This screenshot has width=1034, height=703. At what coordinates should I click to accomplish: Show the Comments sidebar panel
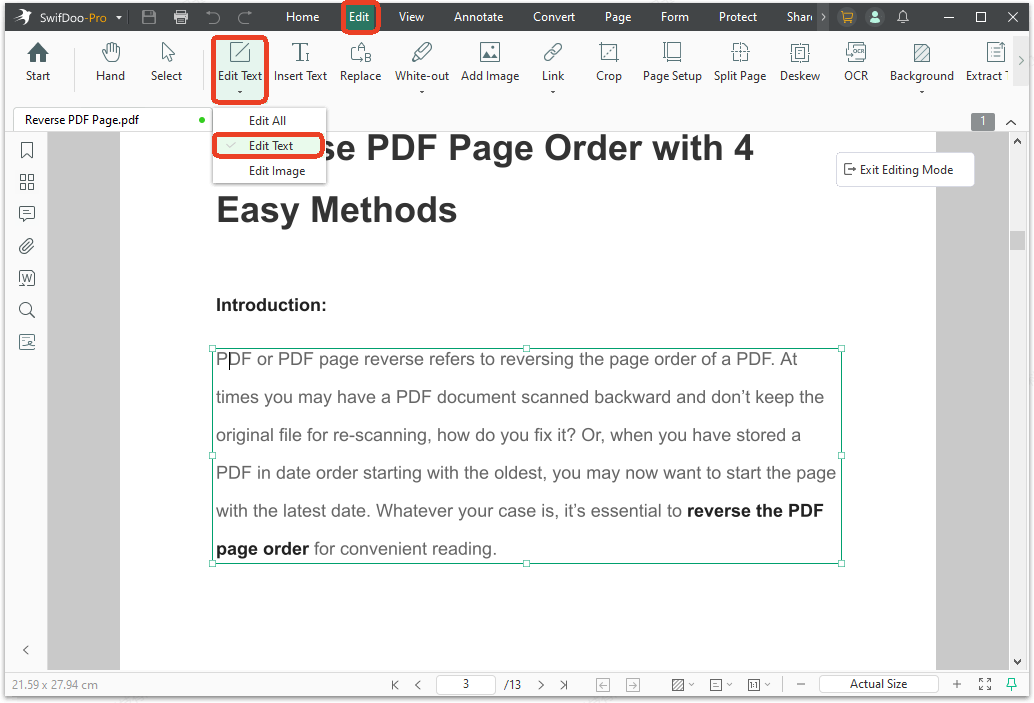(x=27, y=214)
